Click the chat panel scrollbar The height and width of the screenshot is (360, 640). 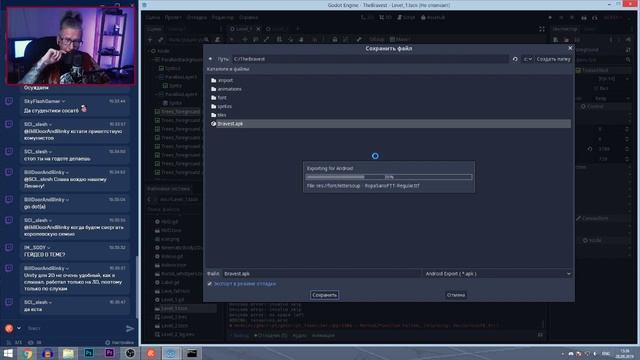click(x=137, y=286)
